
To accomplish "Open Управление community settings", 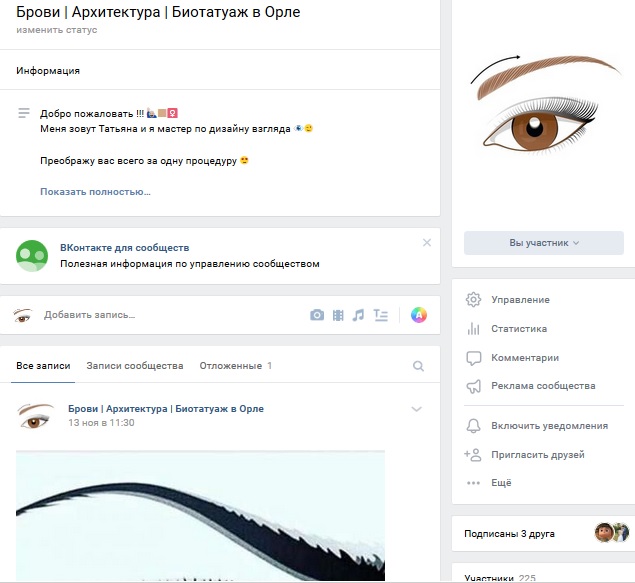I will point(520,300).
